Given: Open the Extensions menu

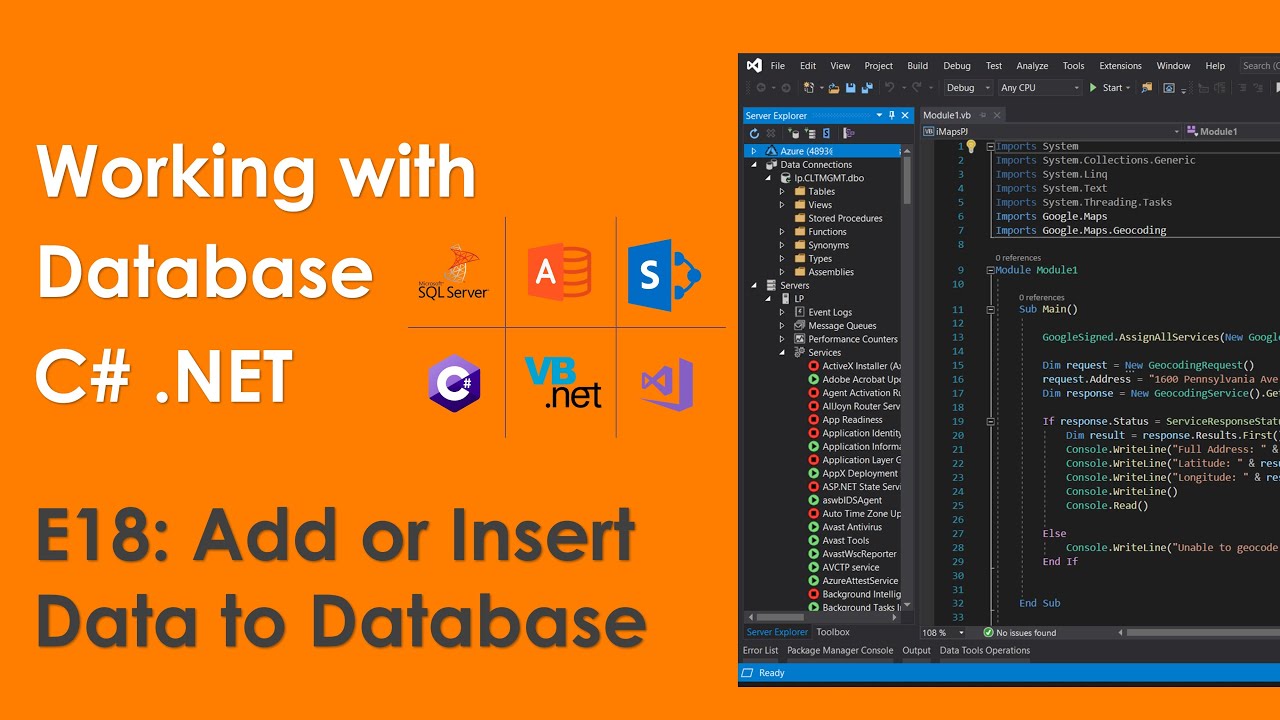Looking at the screenshot, I should tap(1120, 66).
